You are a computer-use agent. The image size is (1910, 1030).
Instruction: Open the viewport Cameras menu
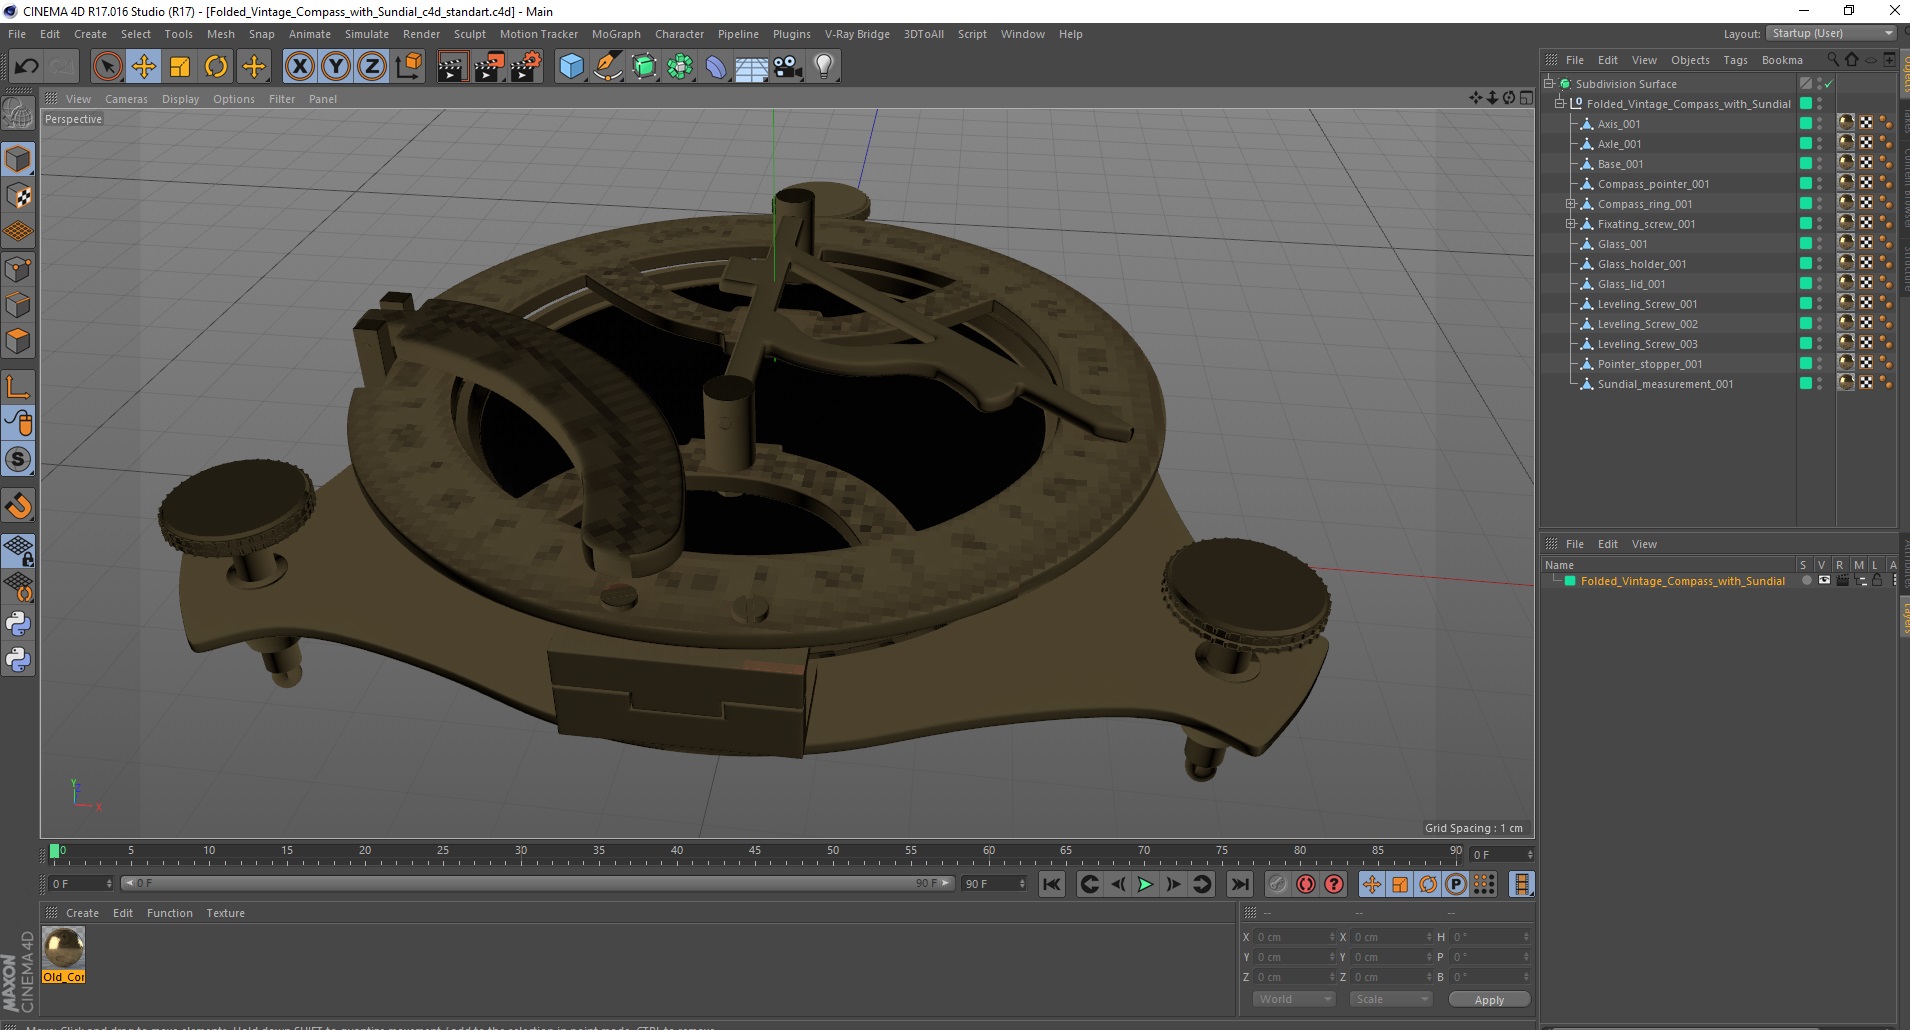point(126,99)
